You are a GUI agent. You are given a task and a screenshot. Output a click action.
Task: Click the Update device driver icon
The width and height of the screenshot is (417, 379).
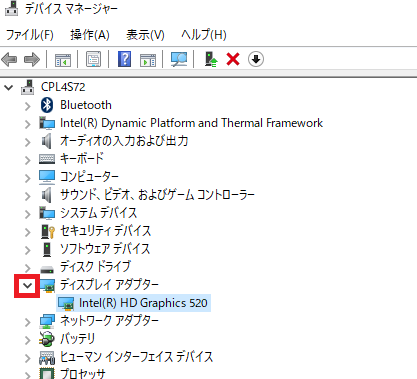[x=211, y=59]
